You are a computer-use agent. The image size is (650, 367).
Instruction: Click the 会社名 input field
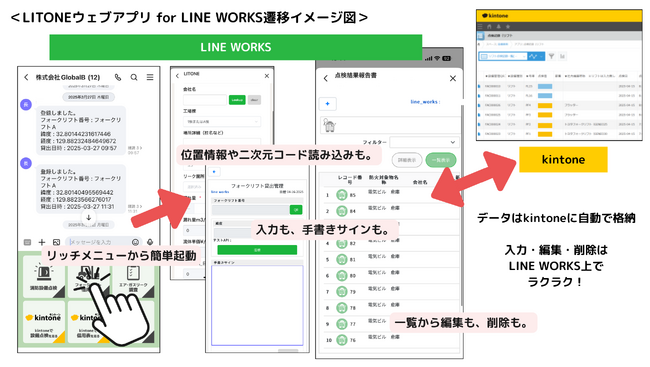[205, 100]
